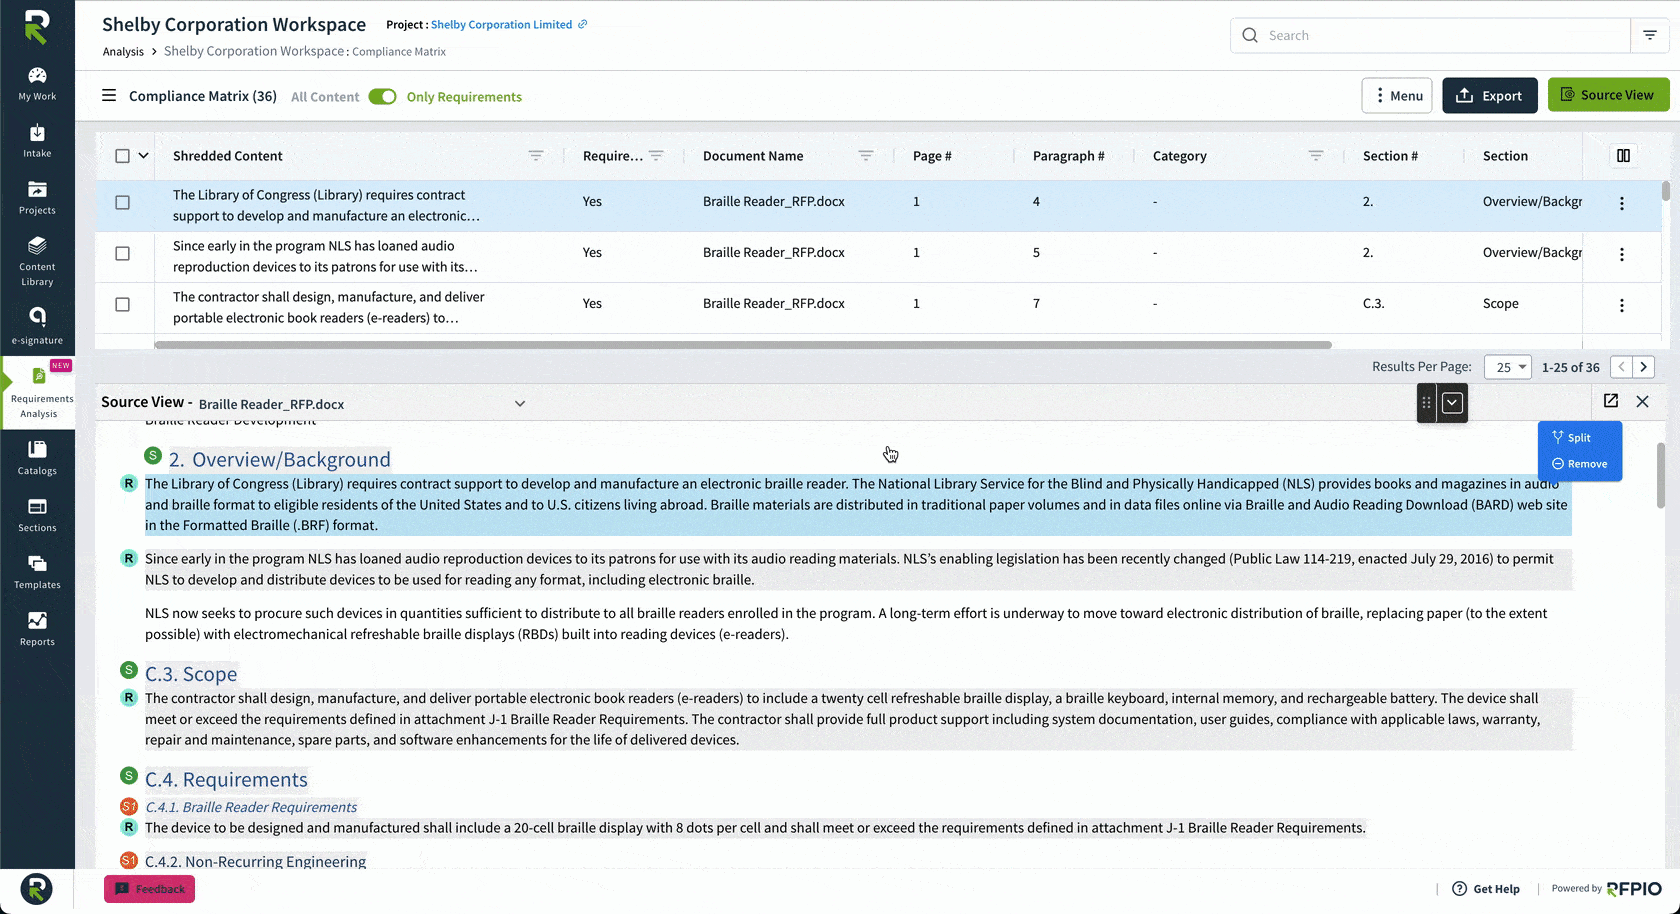The width and height of the screenshot is (1680, 914).
Task: Click the 'C.4. Requirements' heading
Action: tap(226, 779)
